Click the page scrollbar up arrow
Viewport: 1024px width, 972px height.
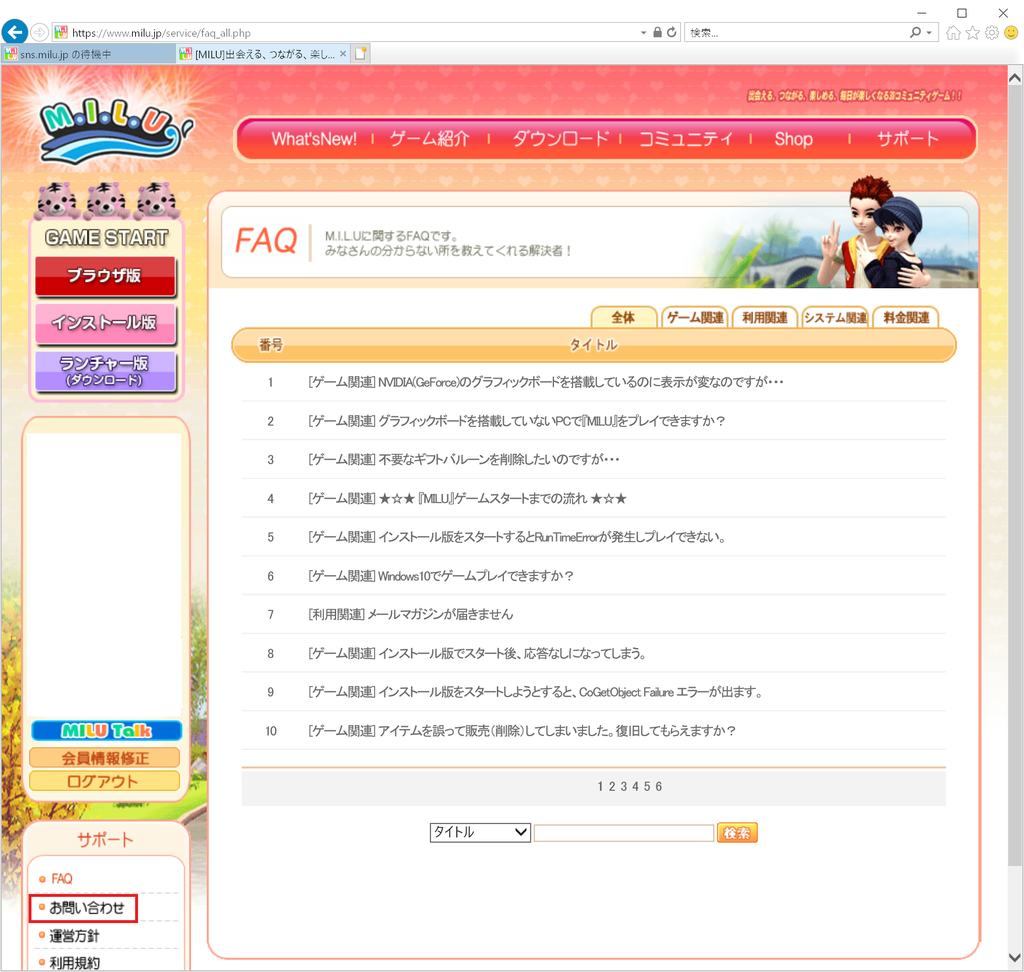click(1015, 78)
